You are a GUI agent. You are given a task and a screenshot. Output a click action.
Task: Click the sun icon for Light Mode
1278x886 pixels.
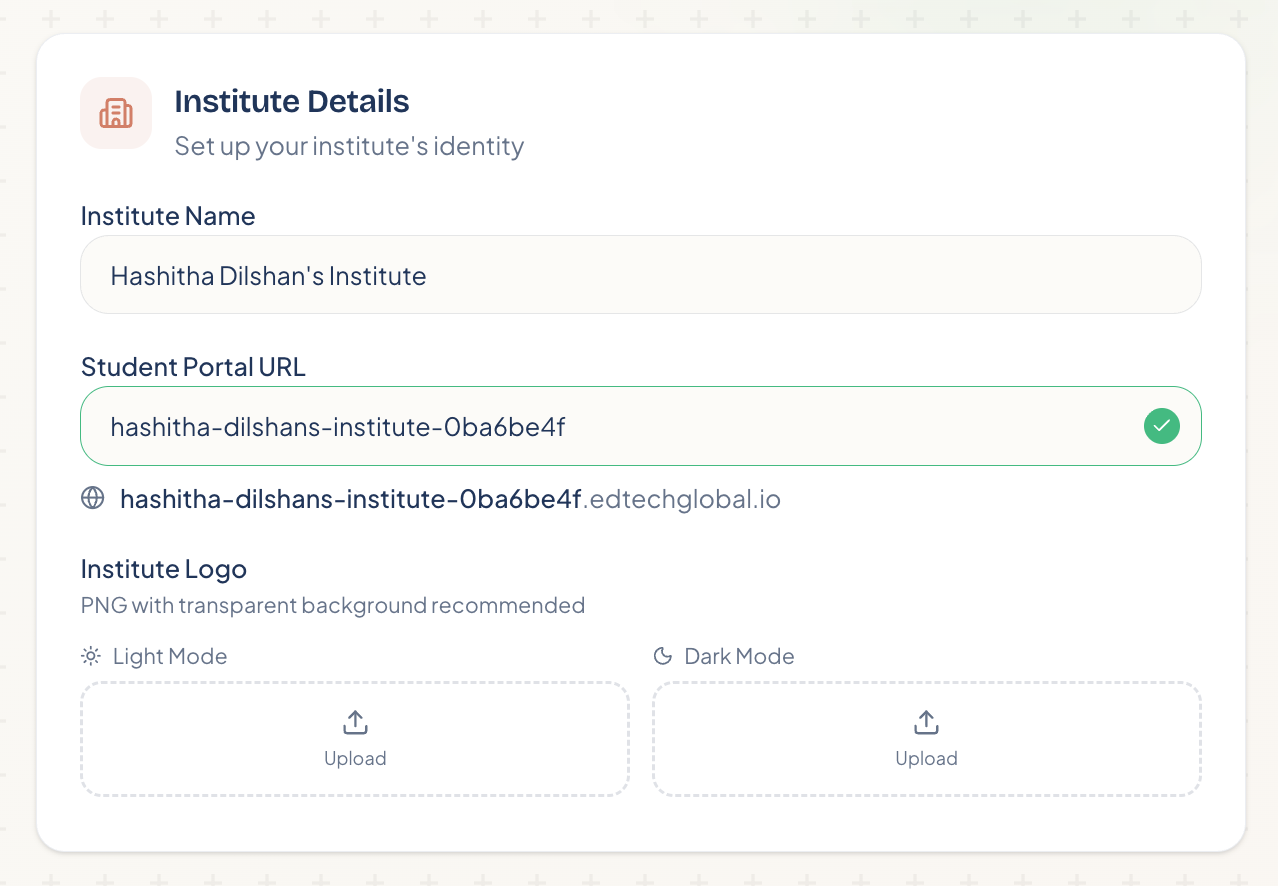point(91,656)
